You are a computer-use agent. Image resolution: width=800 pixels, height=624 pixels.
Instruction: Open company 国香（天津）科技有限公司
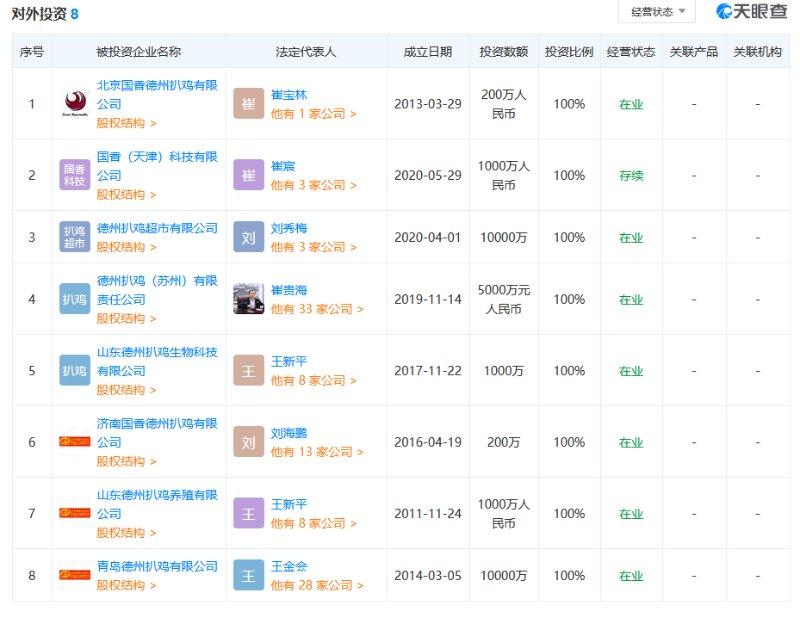pos(157,166)
